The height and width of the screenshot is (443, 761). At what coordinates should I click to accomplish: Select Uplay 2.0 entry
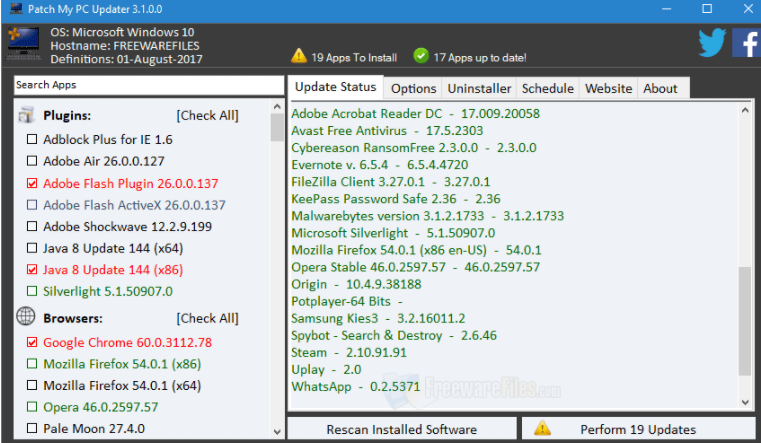click(326, 369)
